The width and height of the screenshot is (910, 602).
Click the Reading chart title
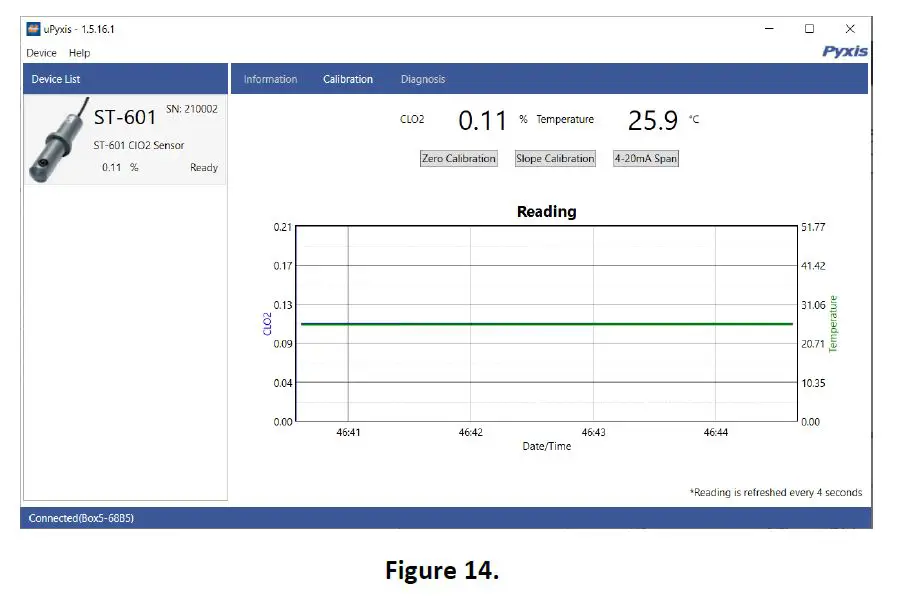point(547,211)
